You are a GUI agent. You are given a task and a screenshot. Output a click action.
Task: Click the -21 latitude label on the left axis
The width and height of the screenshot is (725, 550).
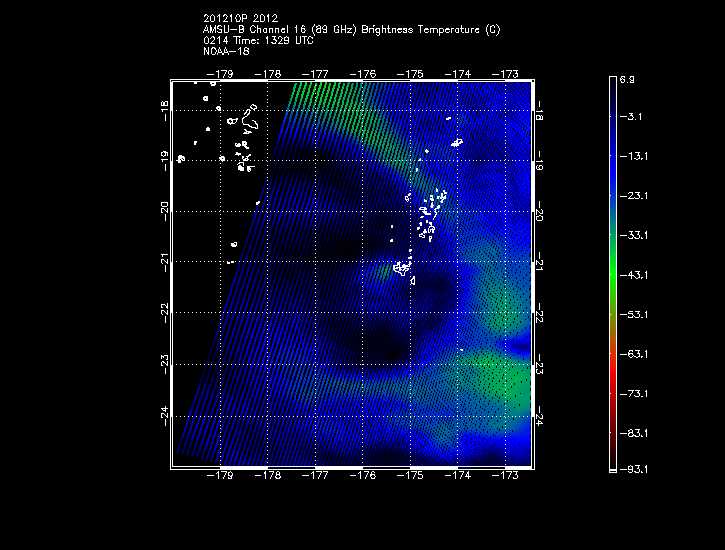click(163, 262)
